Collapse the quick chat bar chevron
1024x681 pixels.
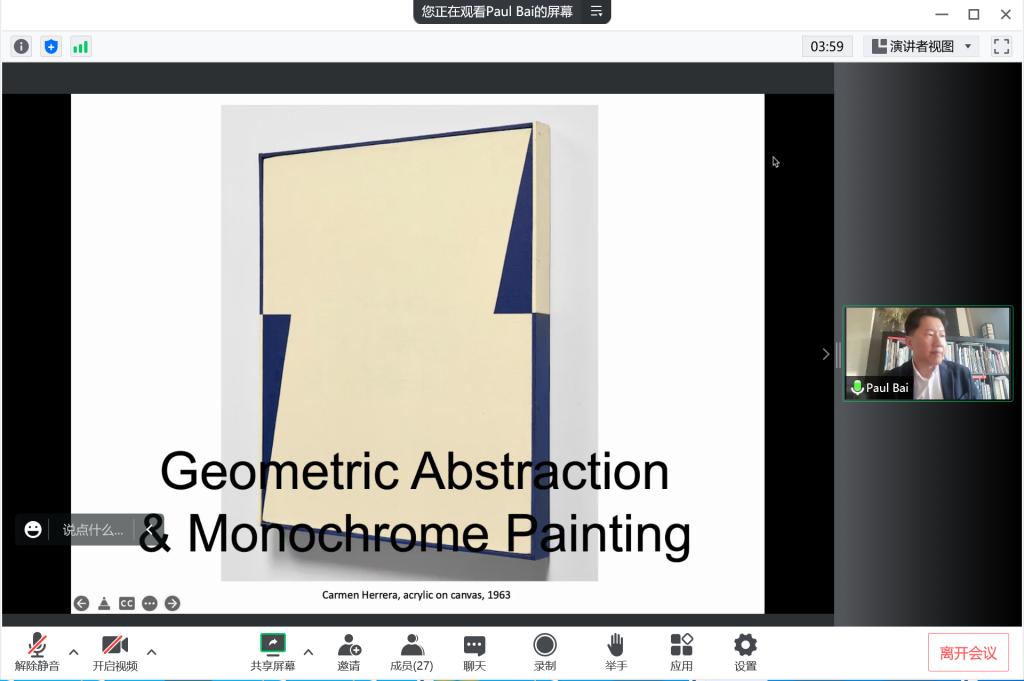(x=150, y=530)
